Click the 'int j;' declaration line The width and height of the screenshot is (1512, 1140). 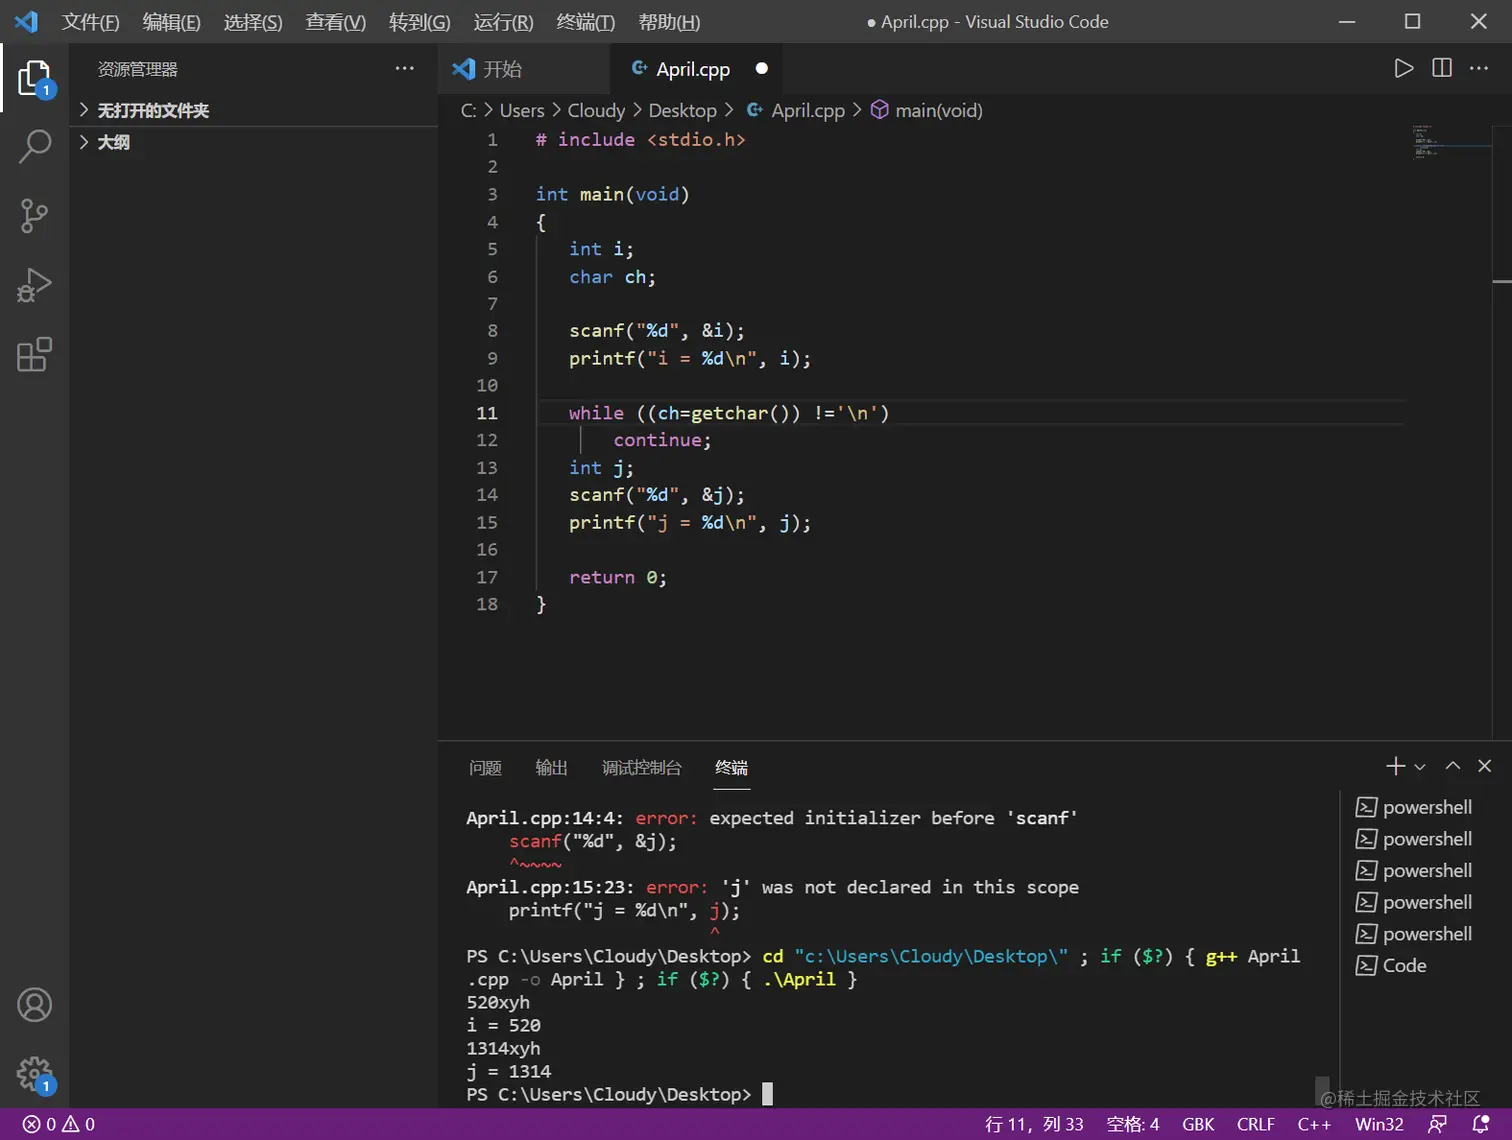click(602, 468)
